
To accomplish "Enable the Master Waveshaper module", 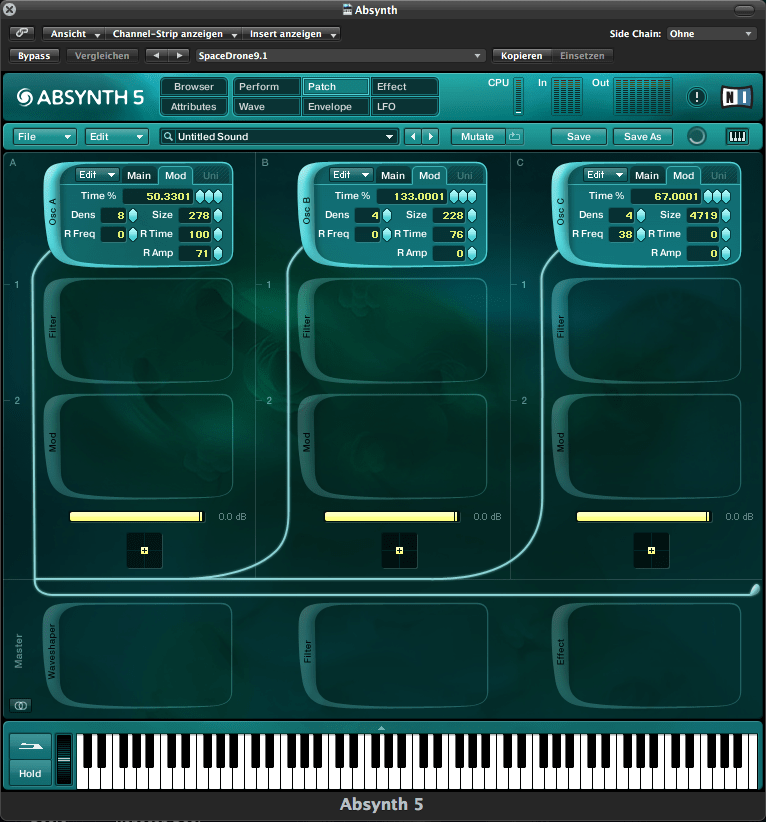I will pyautogui.click(x=51, y=652).
